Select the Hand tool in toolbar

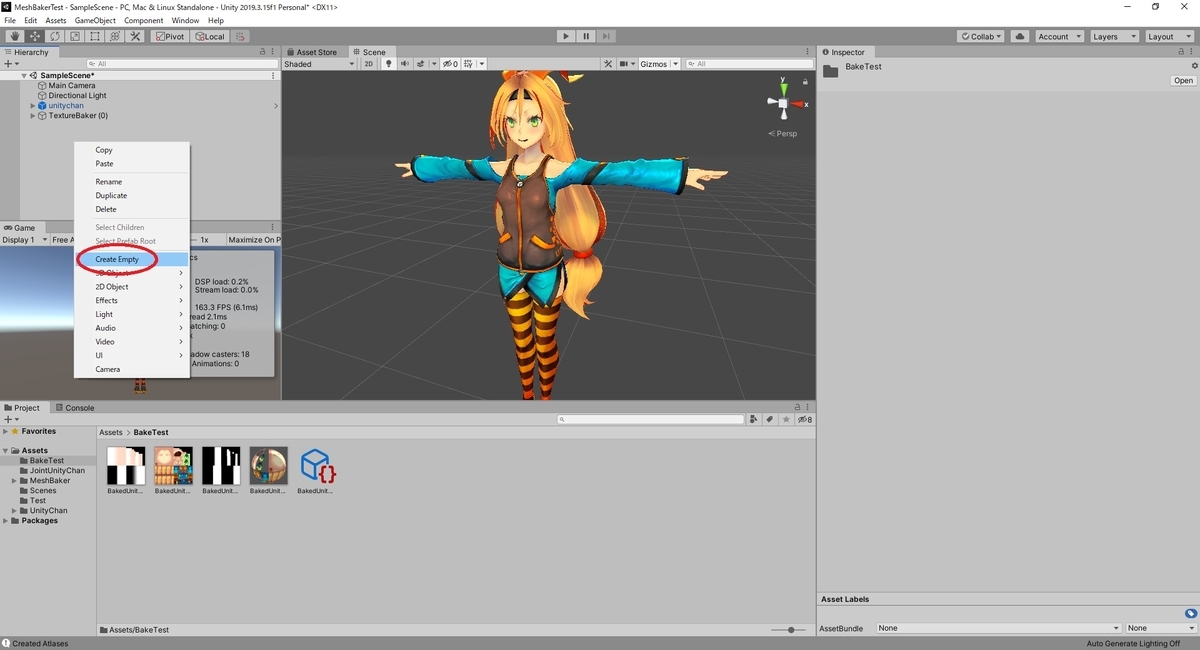pyautogui.click(x=15, y=36)
